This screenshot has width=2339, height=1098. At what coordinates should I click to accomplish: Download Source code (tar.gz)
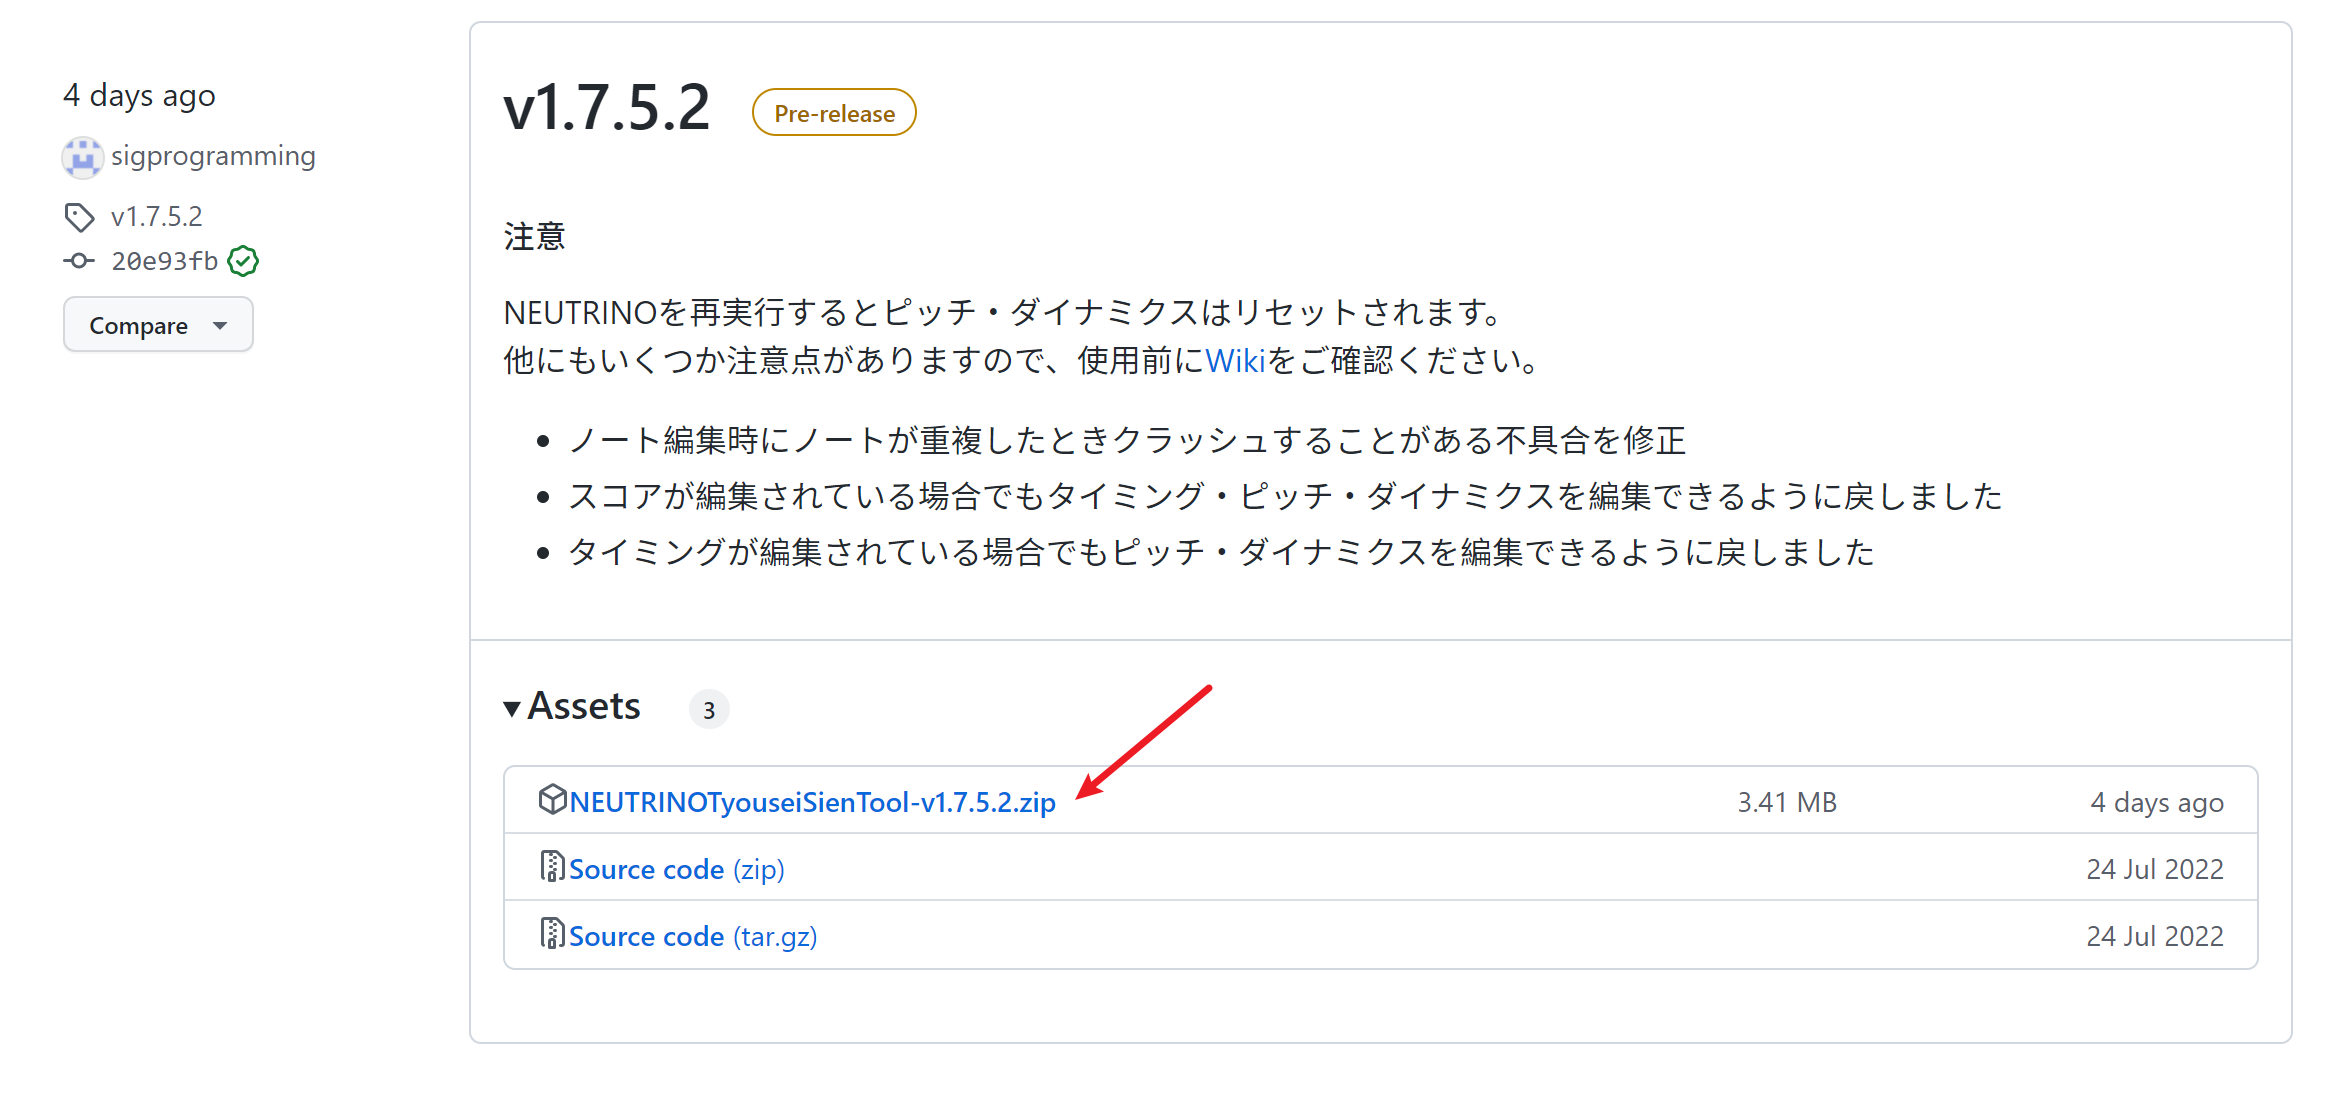coord(693,936)
